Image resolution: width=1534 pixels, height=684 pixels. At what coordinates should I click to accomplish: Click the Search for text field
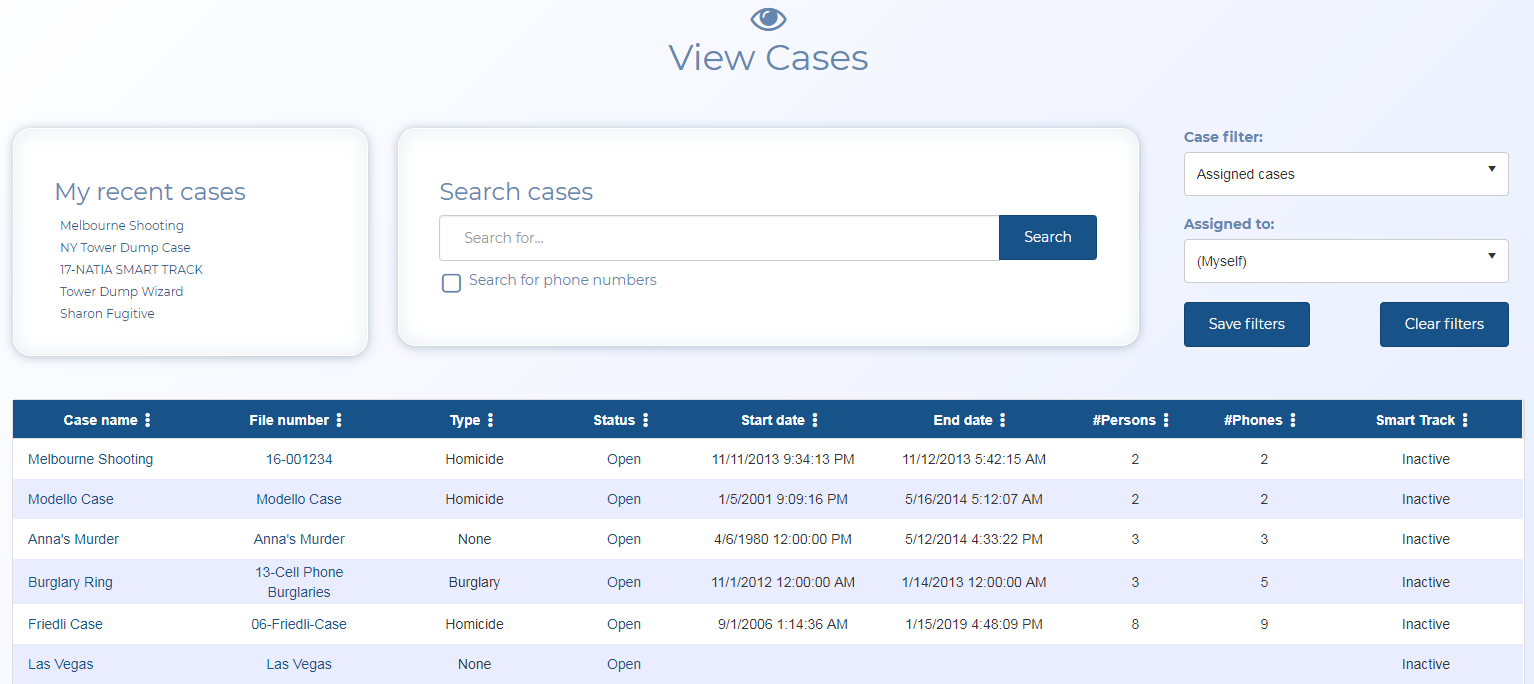718,238
